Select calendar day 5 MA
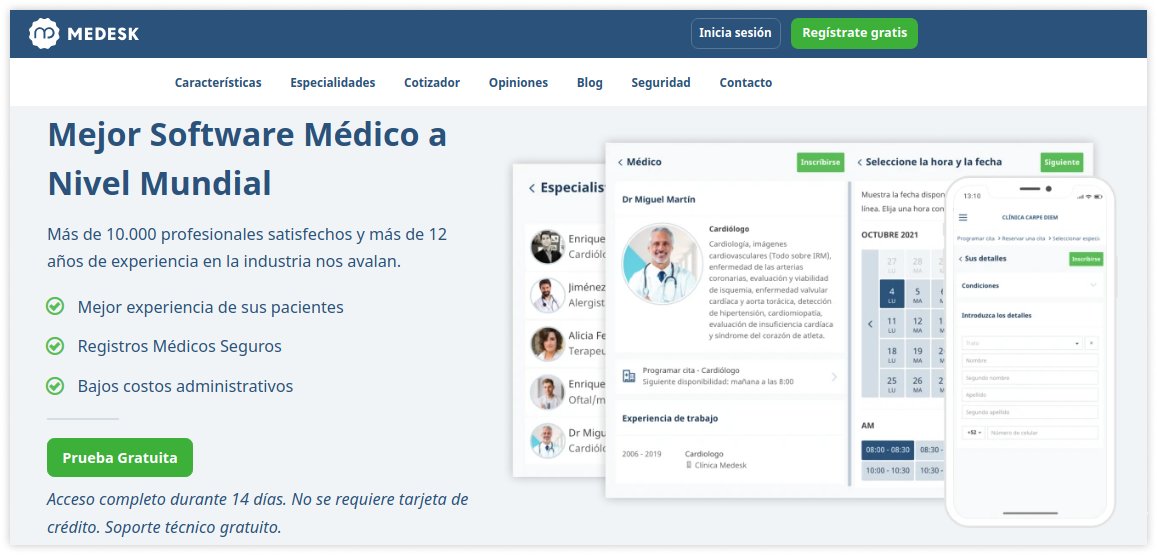1157x555 pixels. 917,295
